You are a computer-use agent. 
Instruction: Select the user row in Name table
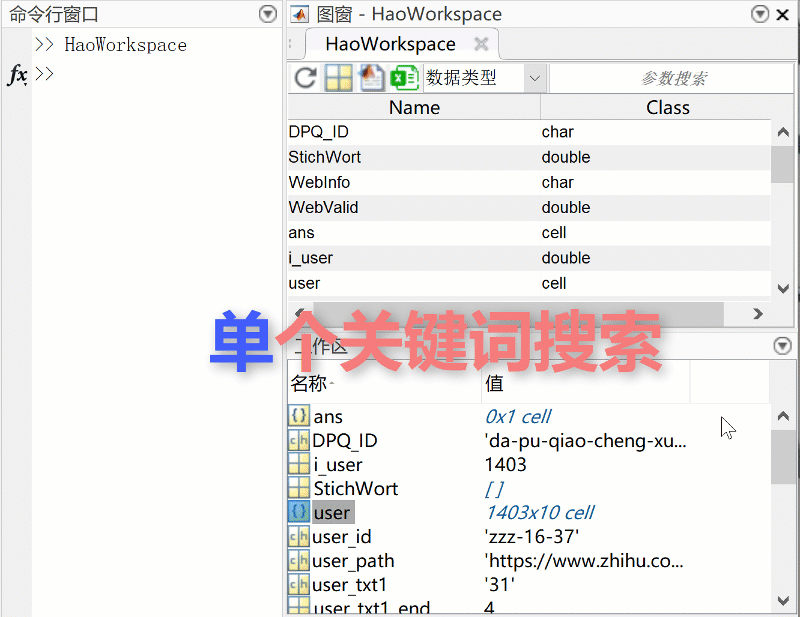click(x=529, y=283)
